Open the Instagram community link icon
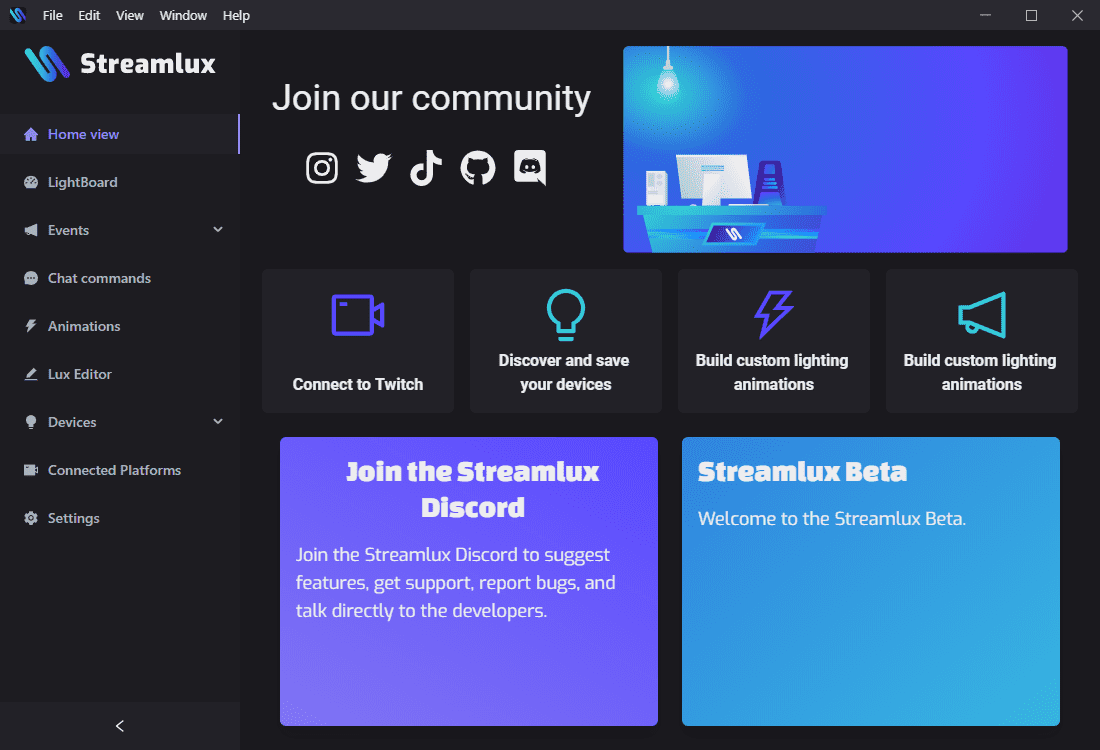This screenshot has height=750, width=1100. click(x=322, y=168)
